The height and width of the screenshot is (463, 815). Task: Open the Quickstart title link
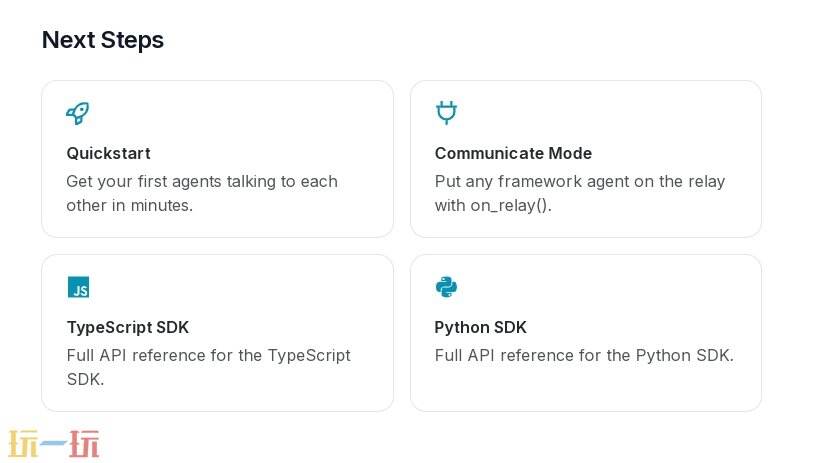(108, 153)
